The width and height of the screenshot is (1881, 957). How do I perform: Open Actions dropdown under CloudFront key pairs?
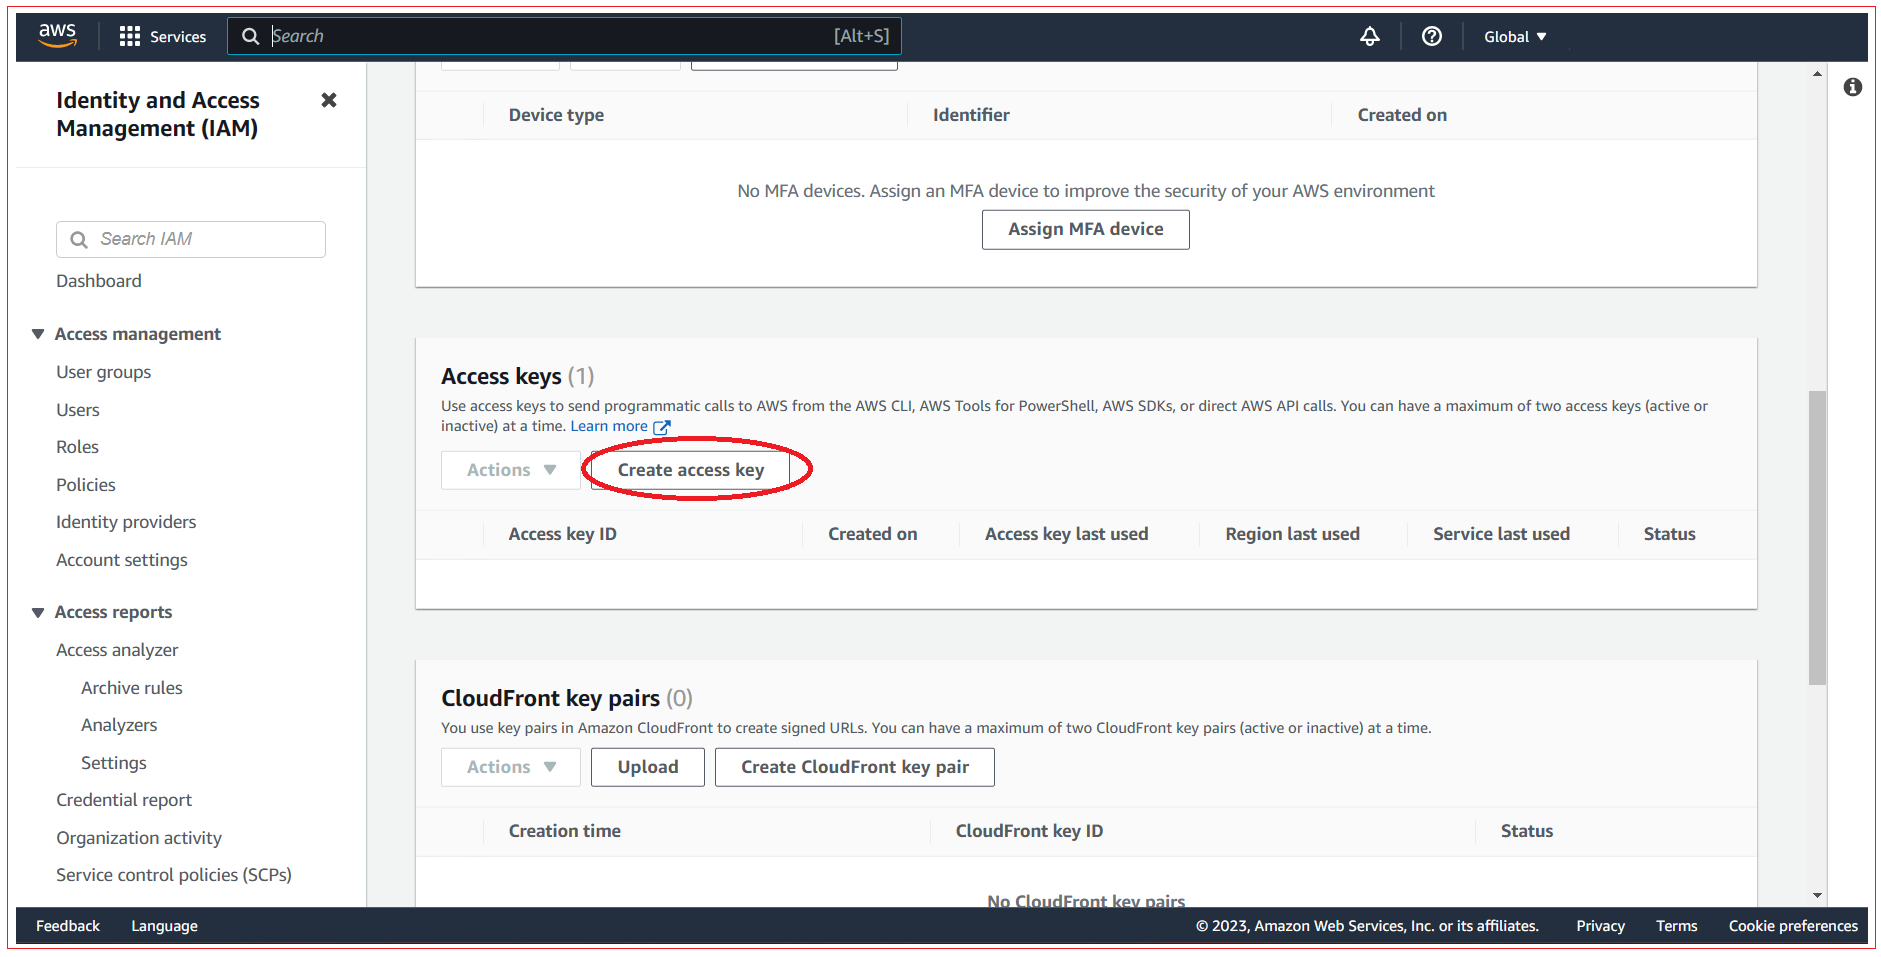pyautogui.click(x=510, y=767)
